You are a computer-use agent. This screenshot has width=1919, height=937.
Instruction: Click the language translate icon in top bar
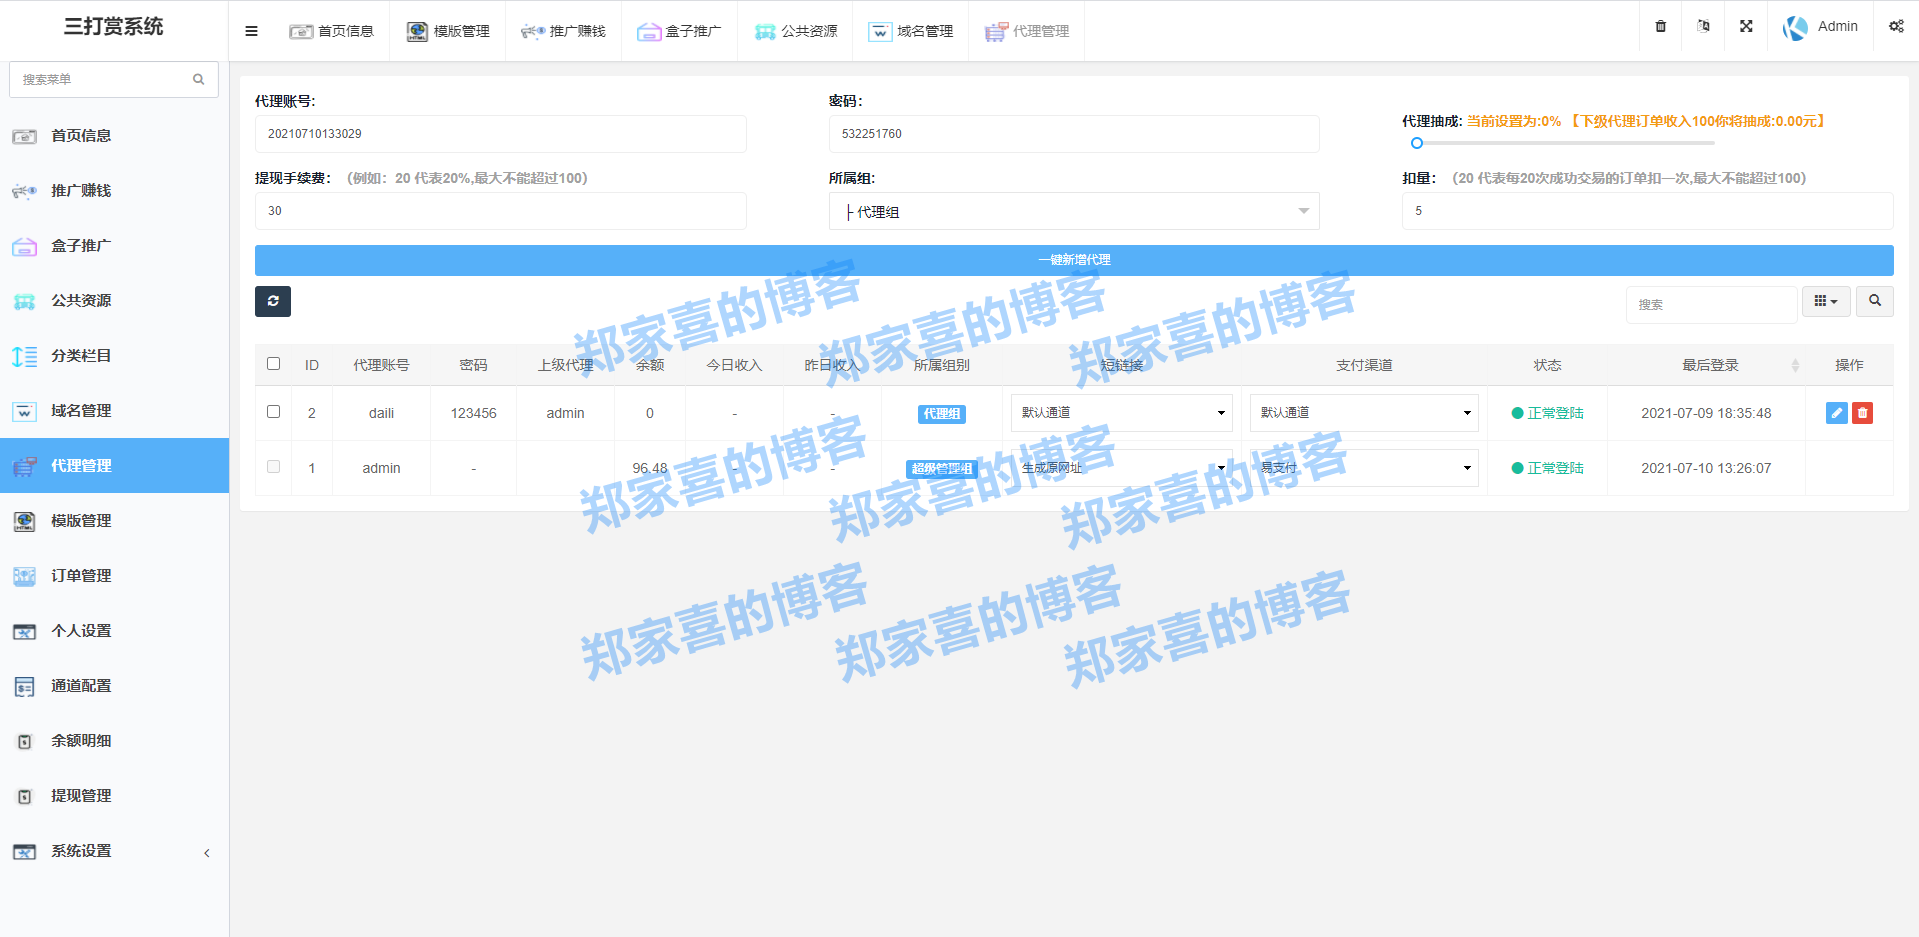1704,26
